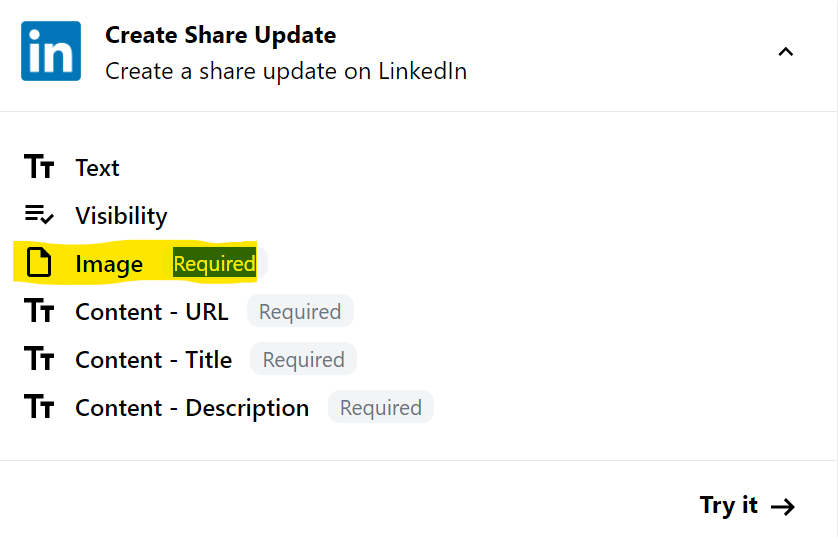Click the checklist icon beside Visibility
This screenshot has width=838, height=537.
pos(39,215)
